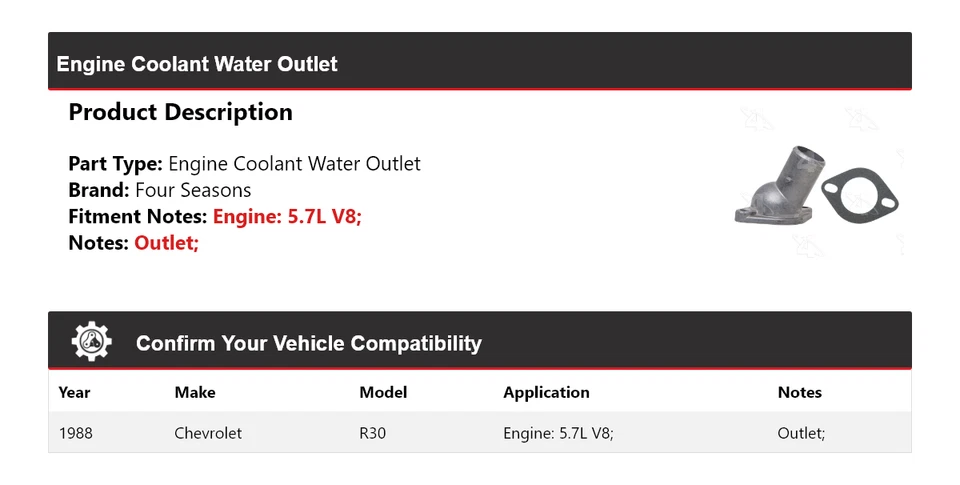Select the 1988 year cell

(76, 433)
